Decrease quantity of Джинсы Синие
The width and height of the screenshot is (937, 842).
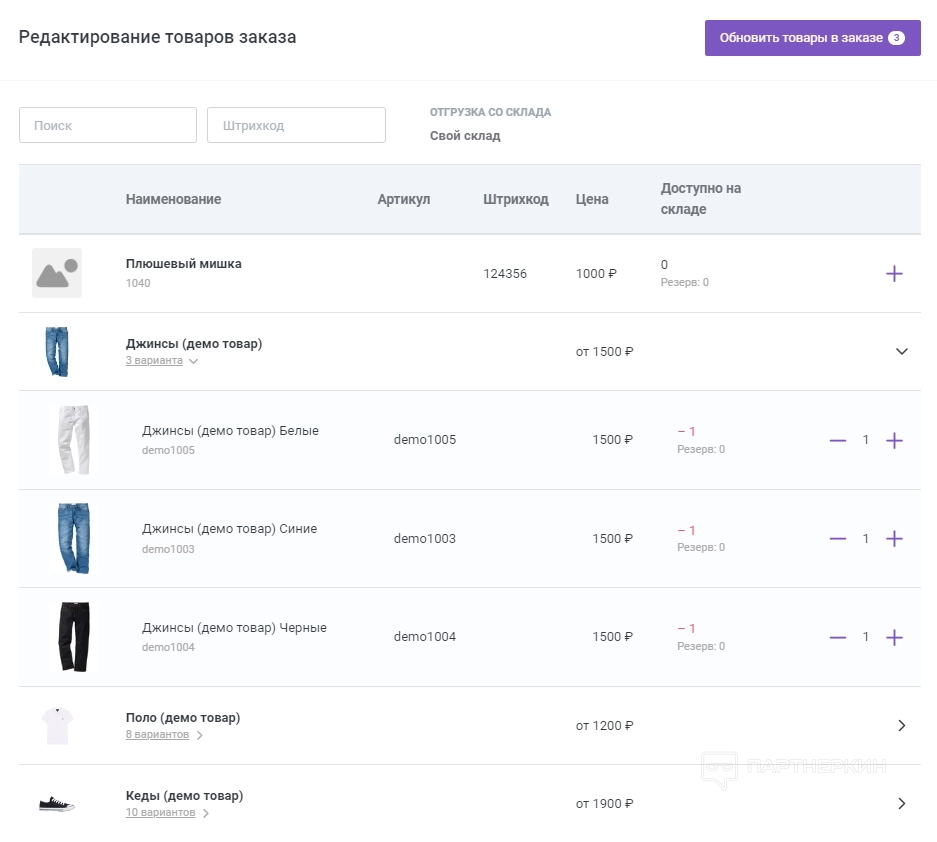[838, 539]
